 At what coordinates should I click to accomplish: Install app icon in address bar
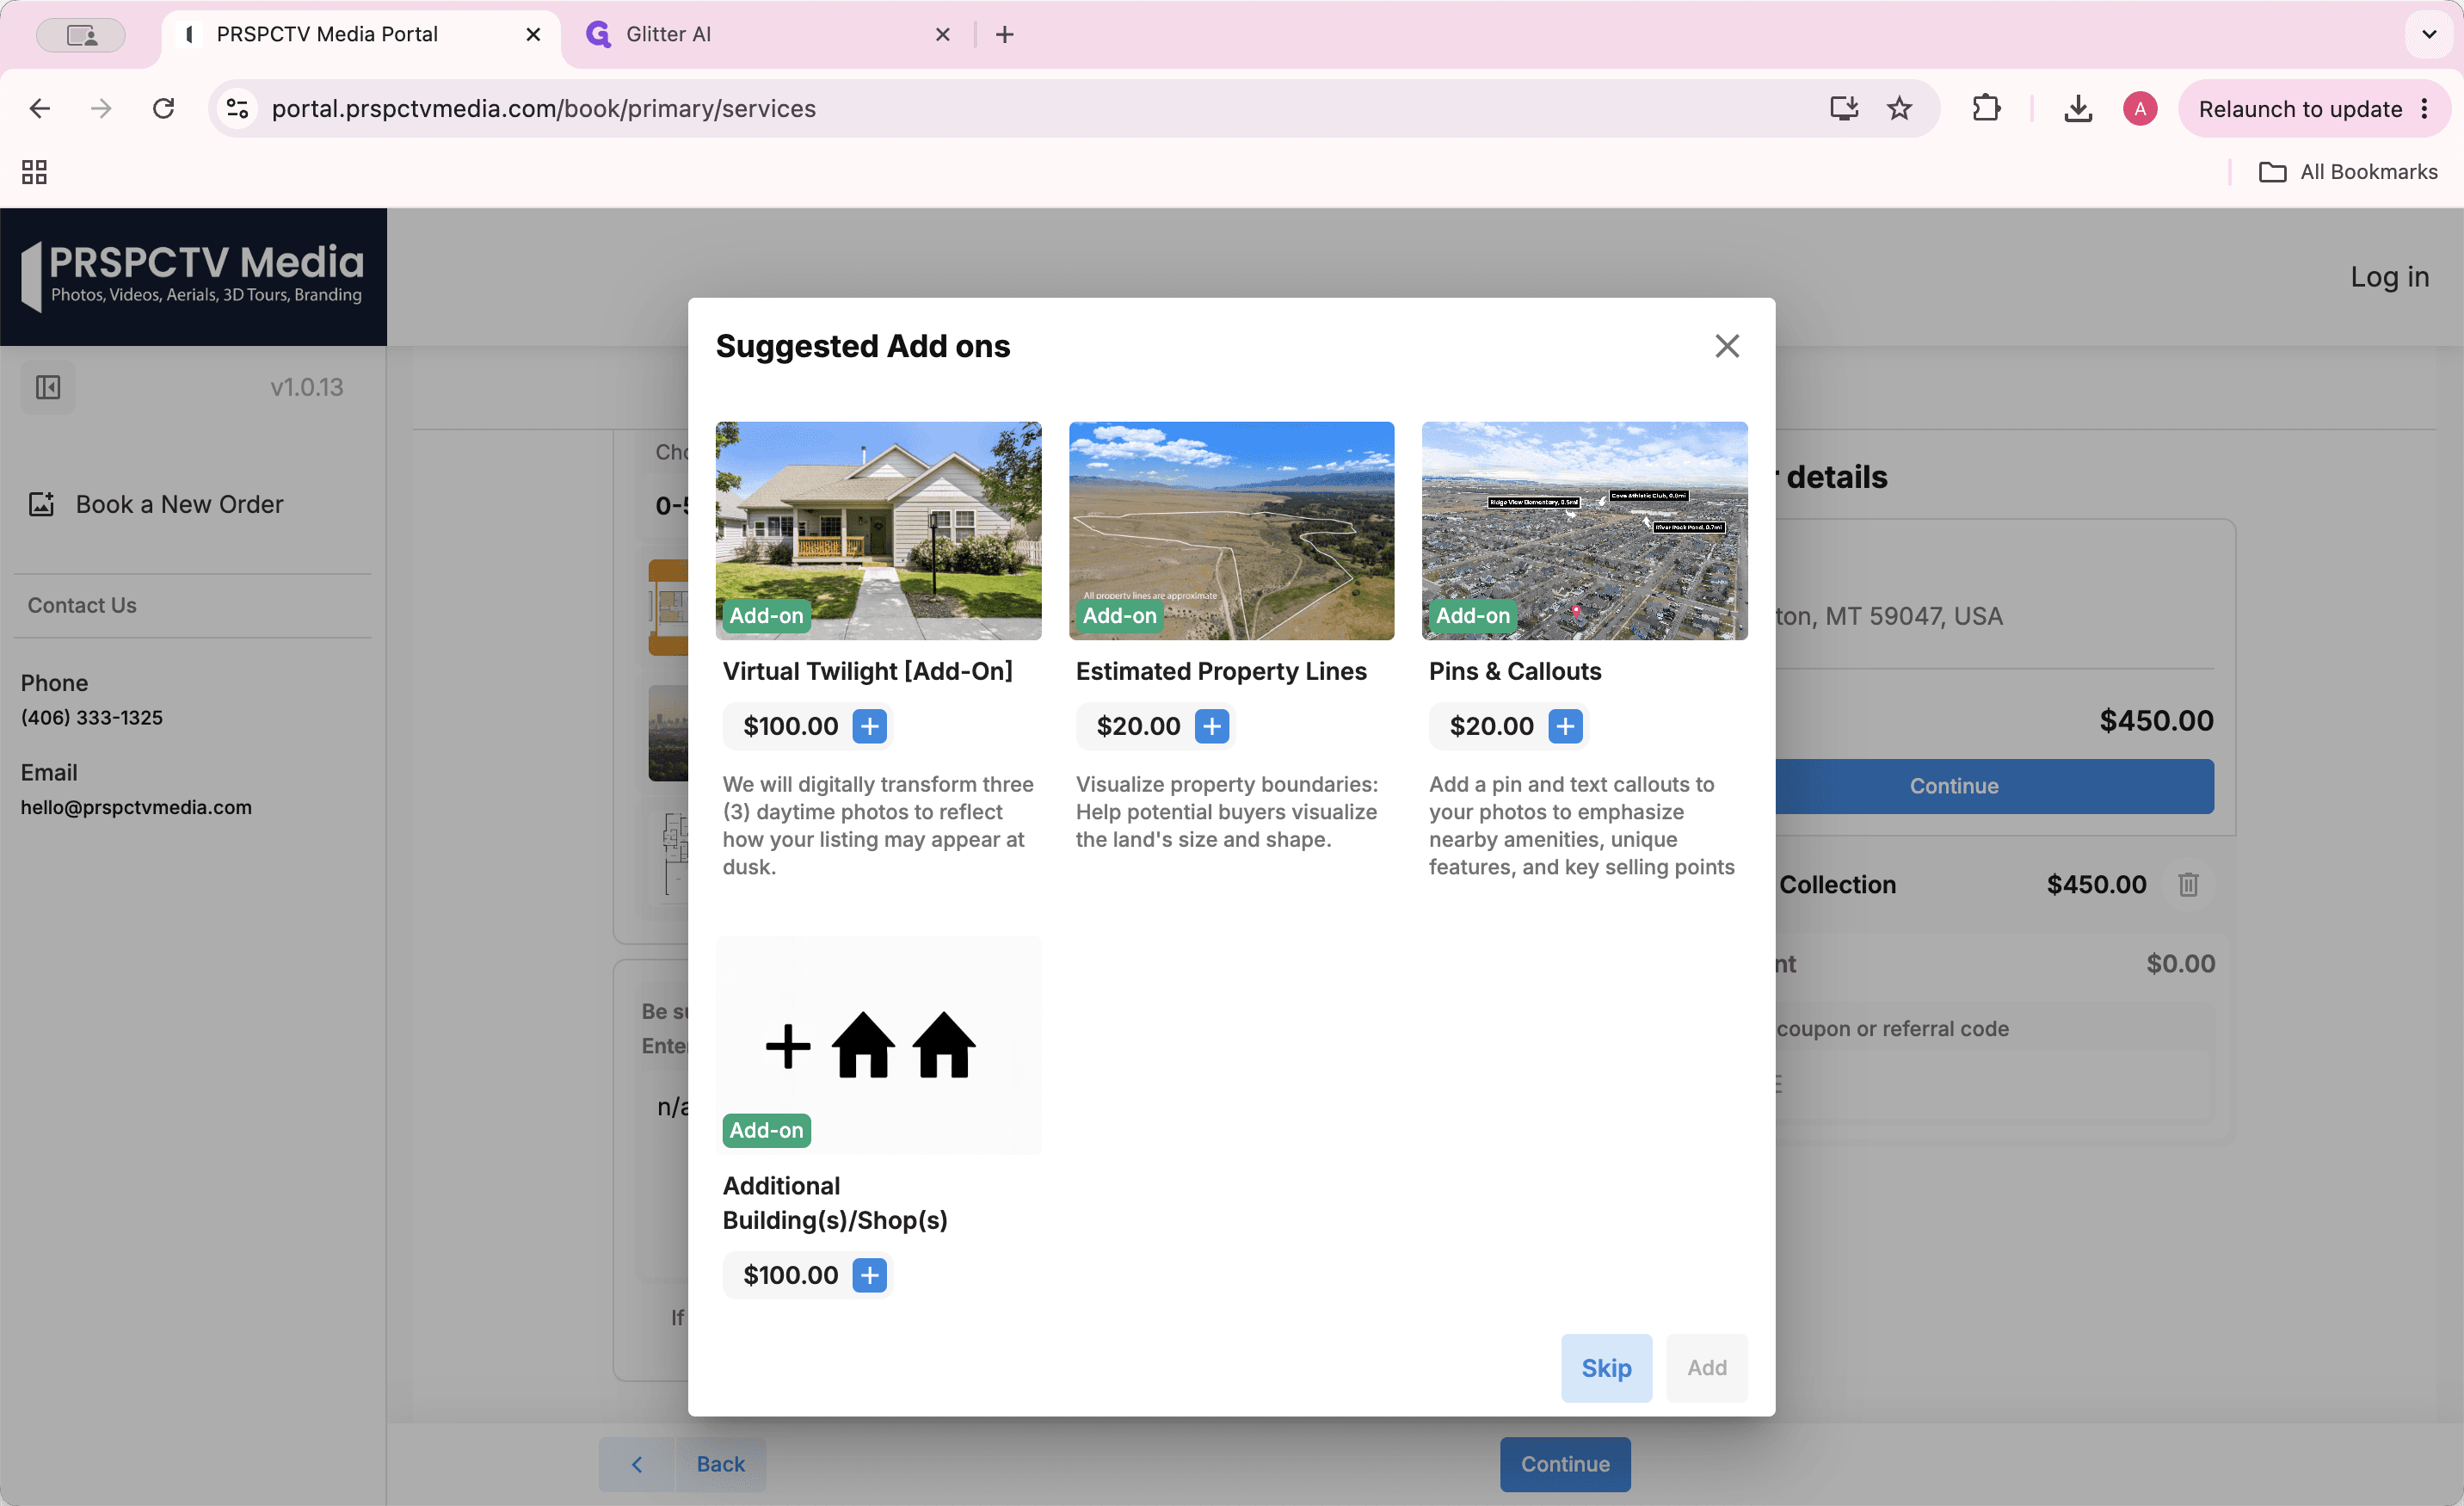pyautogui.click(x=1843, y=108)
